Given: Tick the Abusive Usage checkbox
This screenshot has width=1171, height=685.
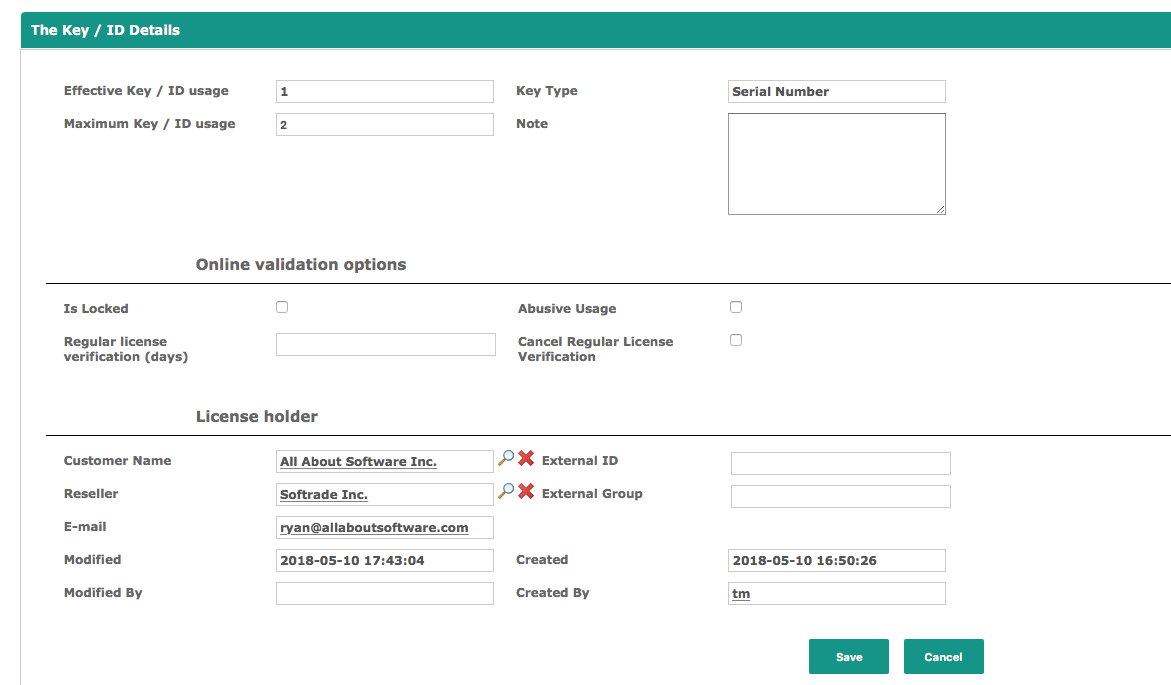Looking at the screenshot, I should click(736, 307).
